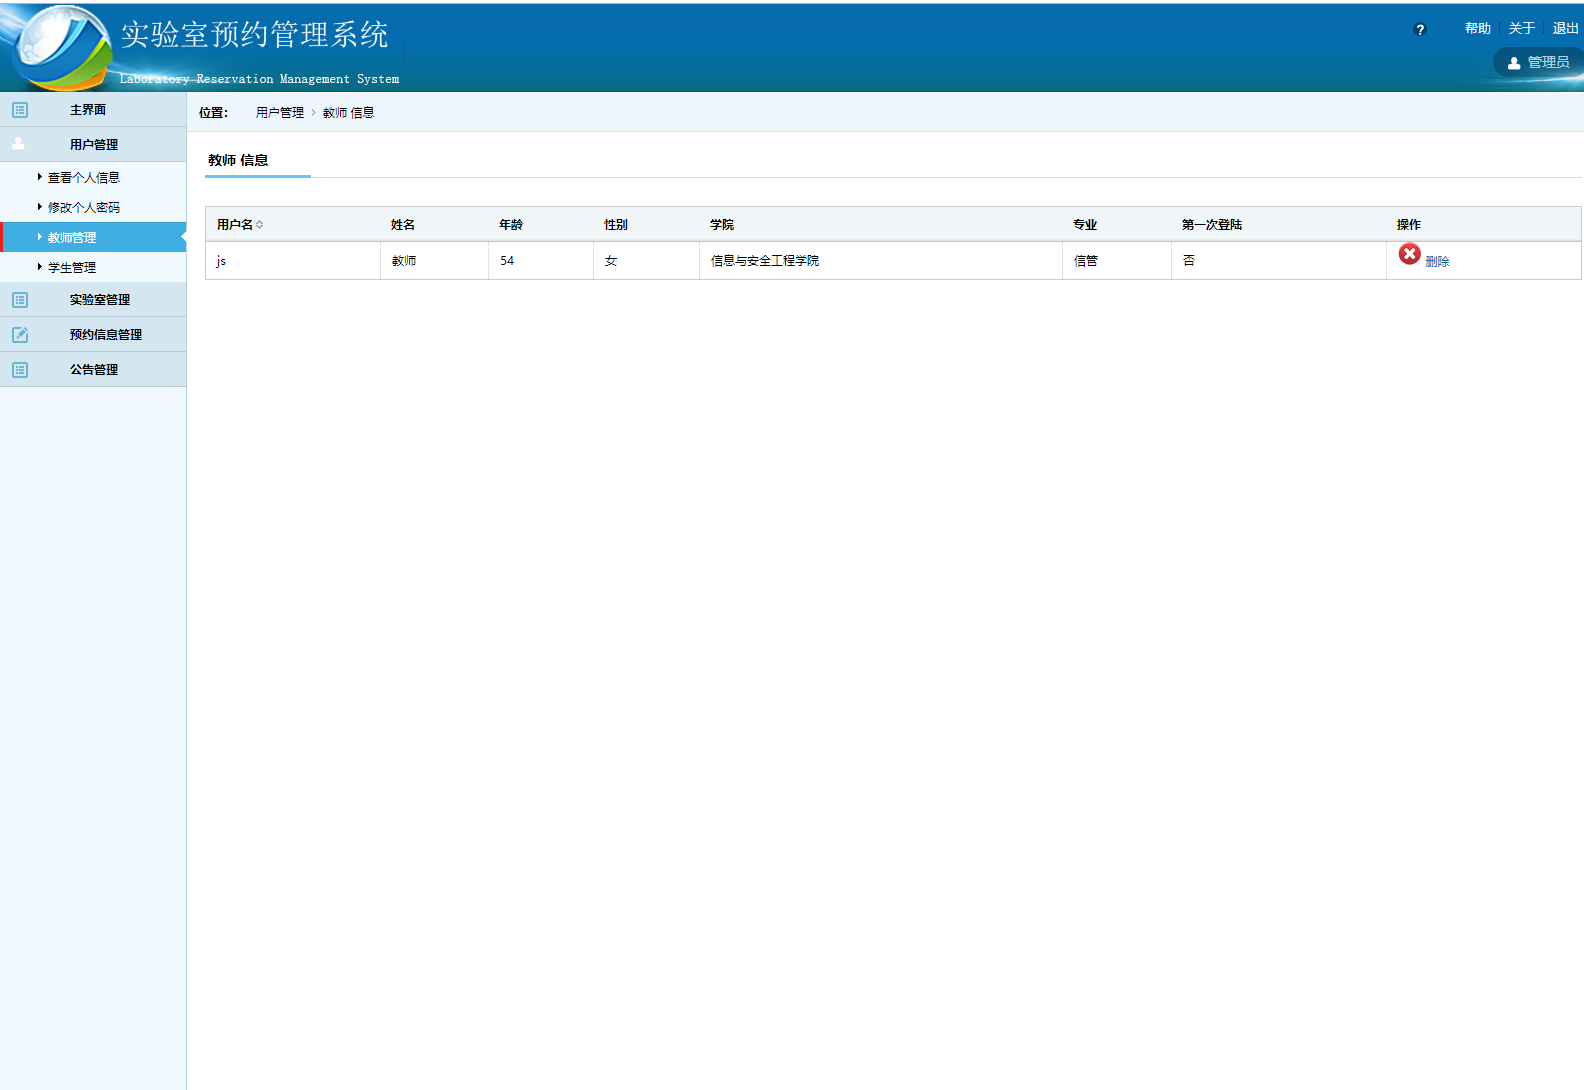Collapse the 用户管理 menu section
Screen dimensions: 1584x1090
tap(94, 145)
